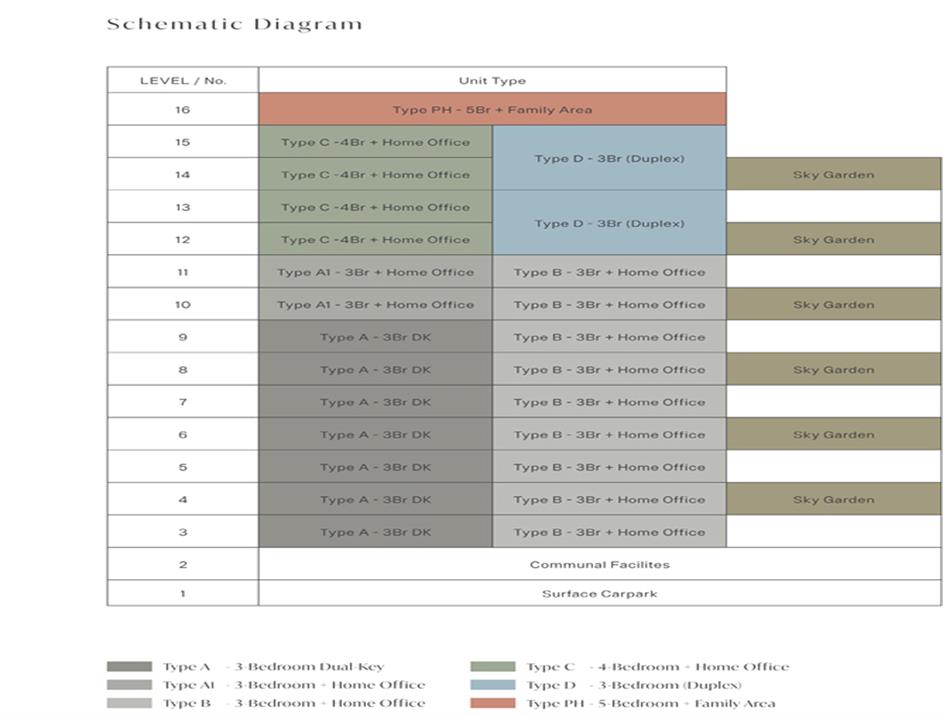Click the Surface Carpark row
This screenshot has height=717, width=943.
pos(599,593)
